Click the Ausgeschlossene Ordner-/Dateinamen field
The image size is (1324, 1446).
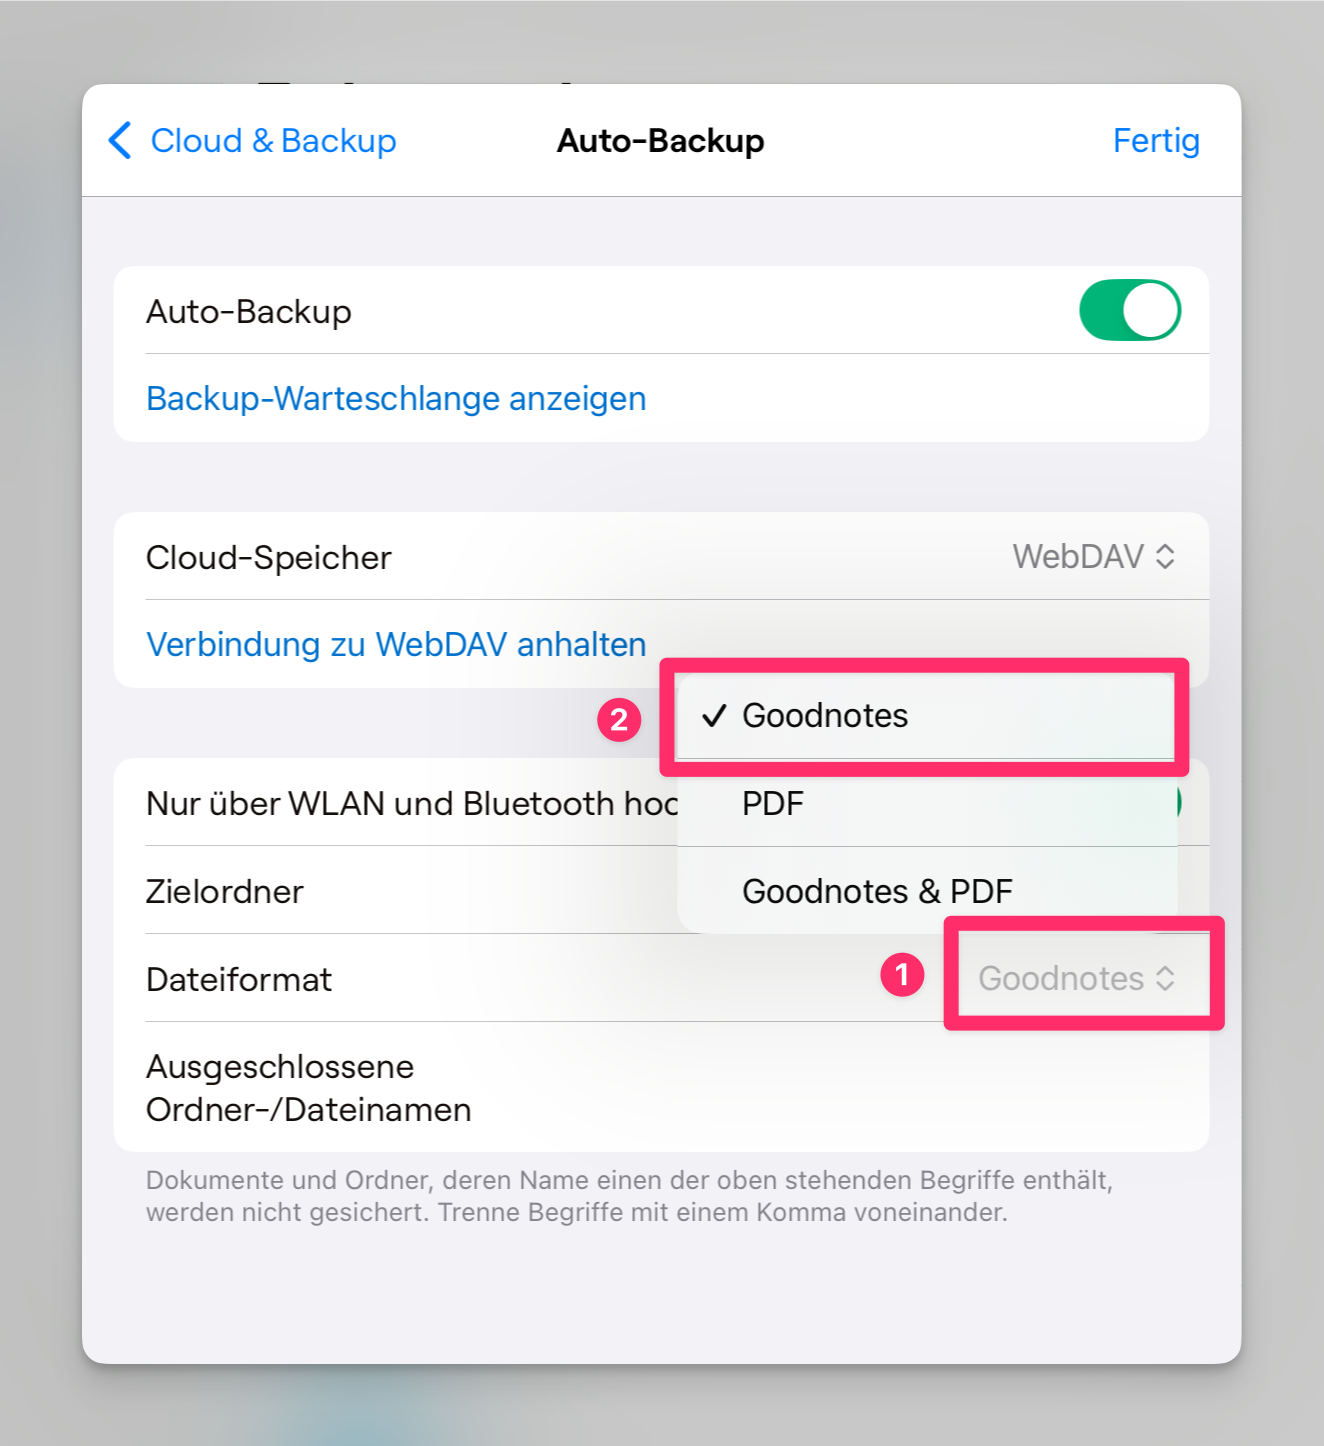tap(661, 1088)
